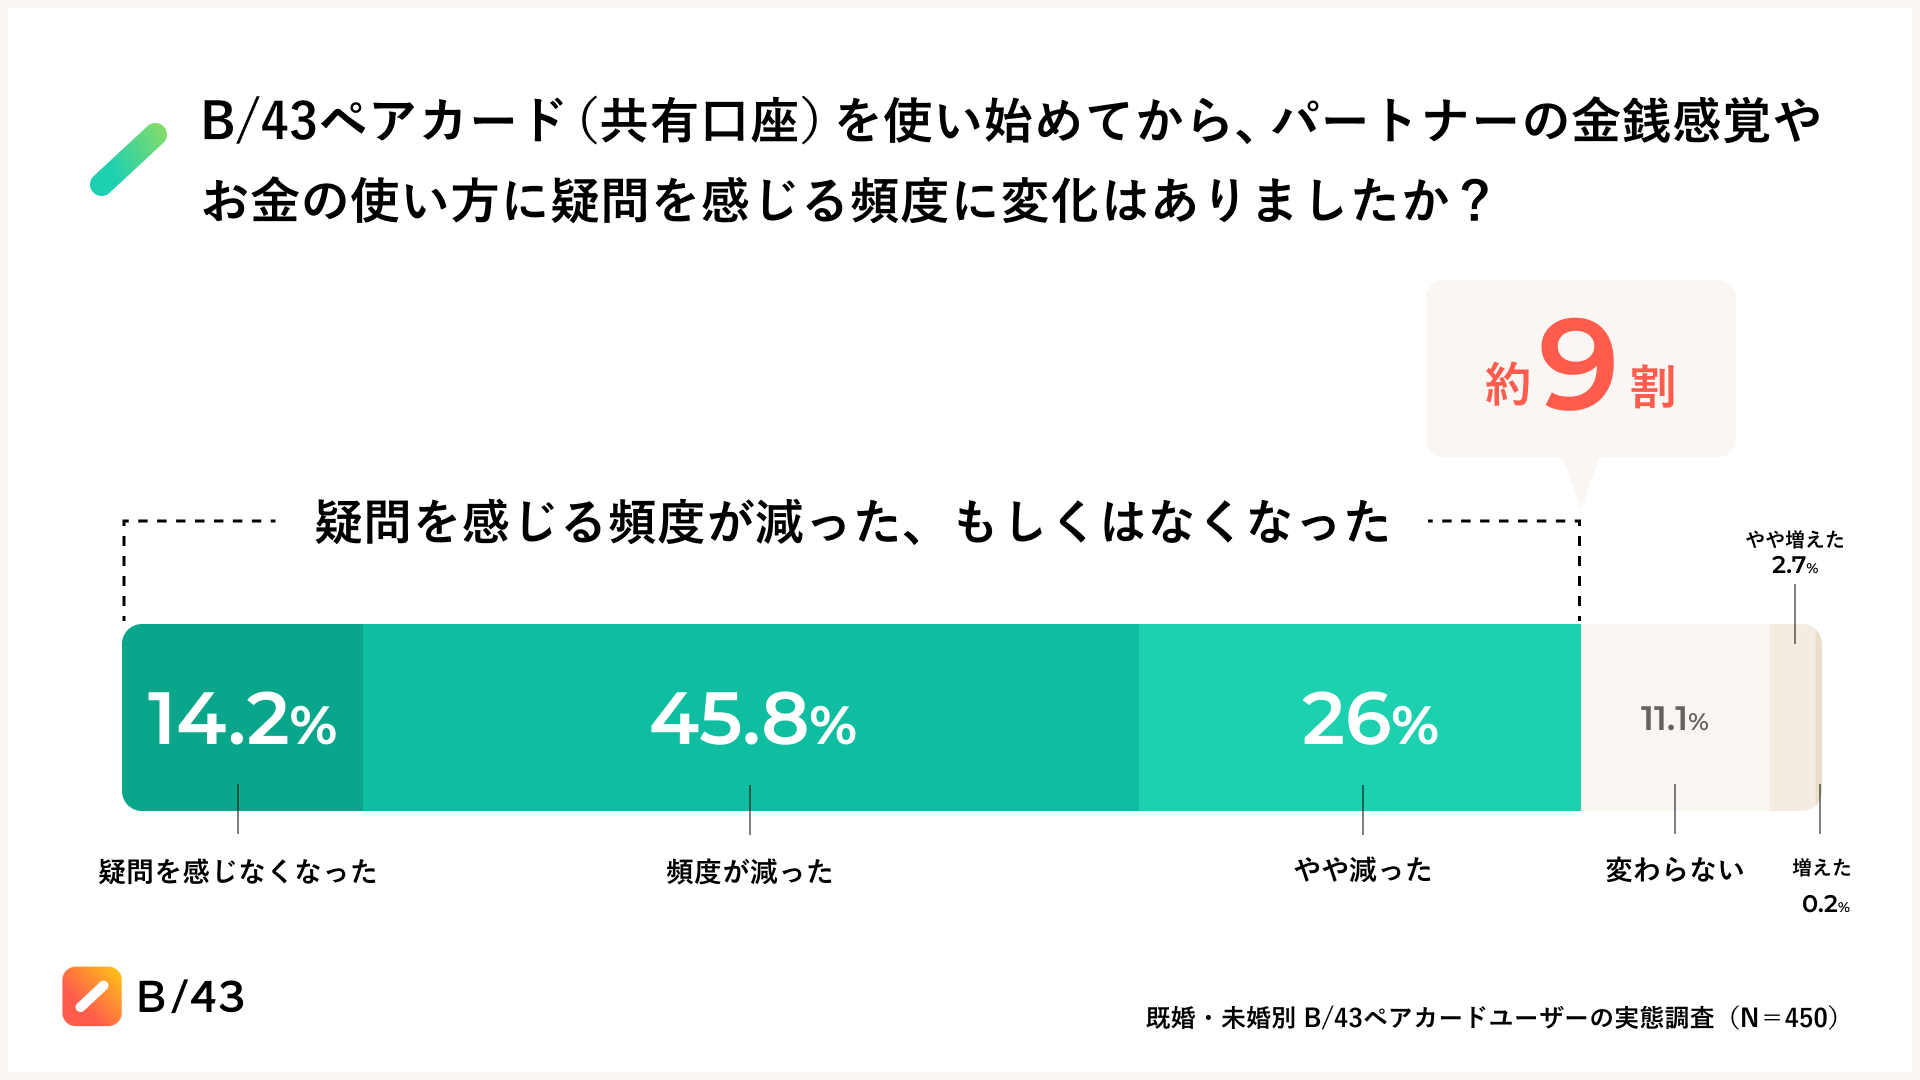Image resolution: width=1920 pixels, height=1080 pixels.
Task: Click the やや増えた 2.7% label
Action: point(1795,552)
